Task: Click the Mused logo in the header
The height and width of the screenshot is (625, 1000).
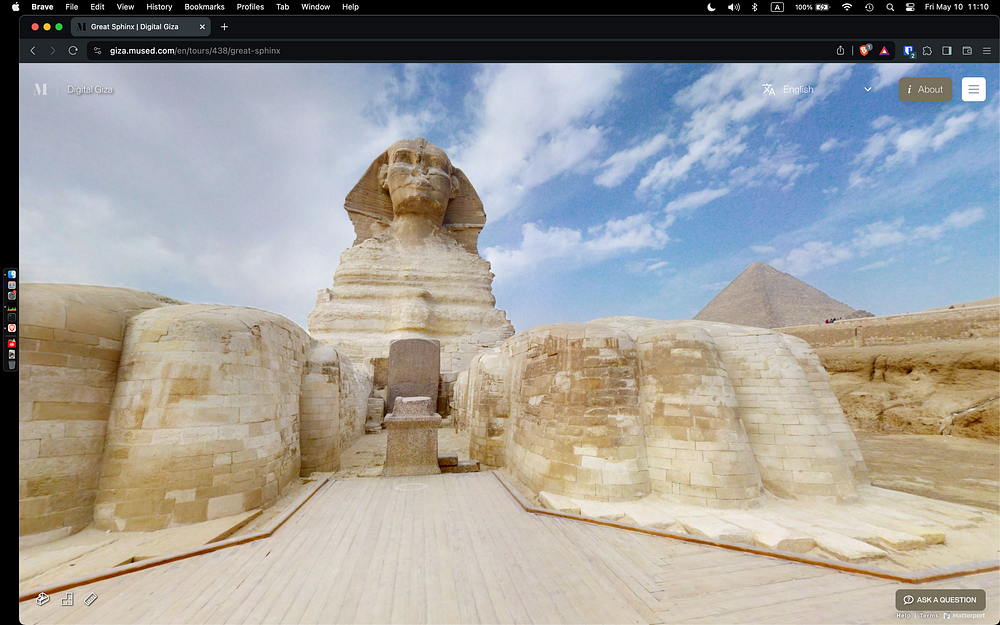Action: 40,89
